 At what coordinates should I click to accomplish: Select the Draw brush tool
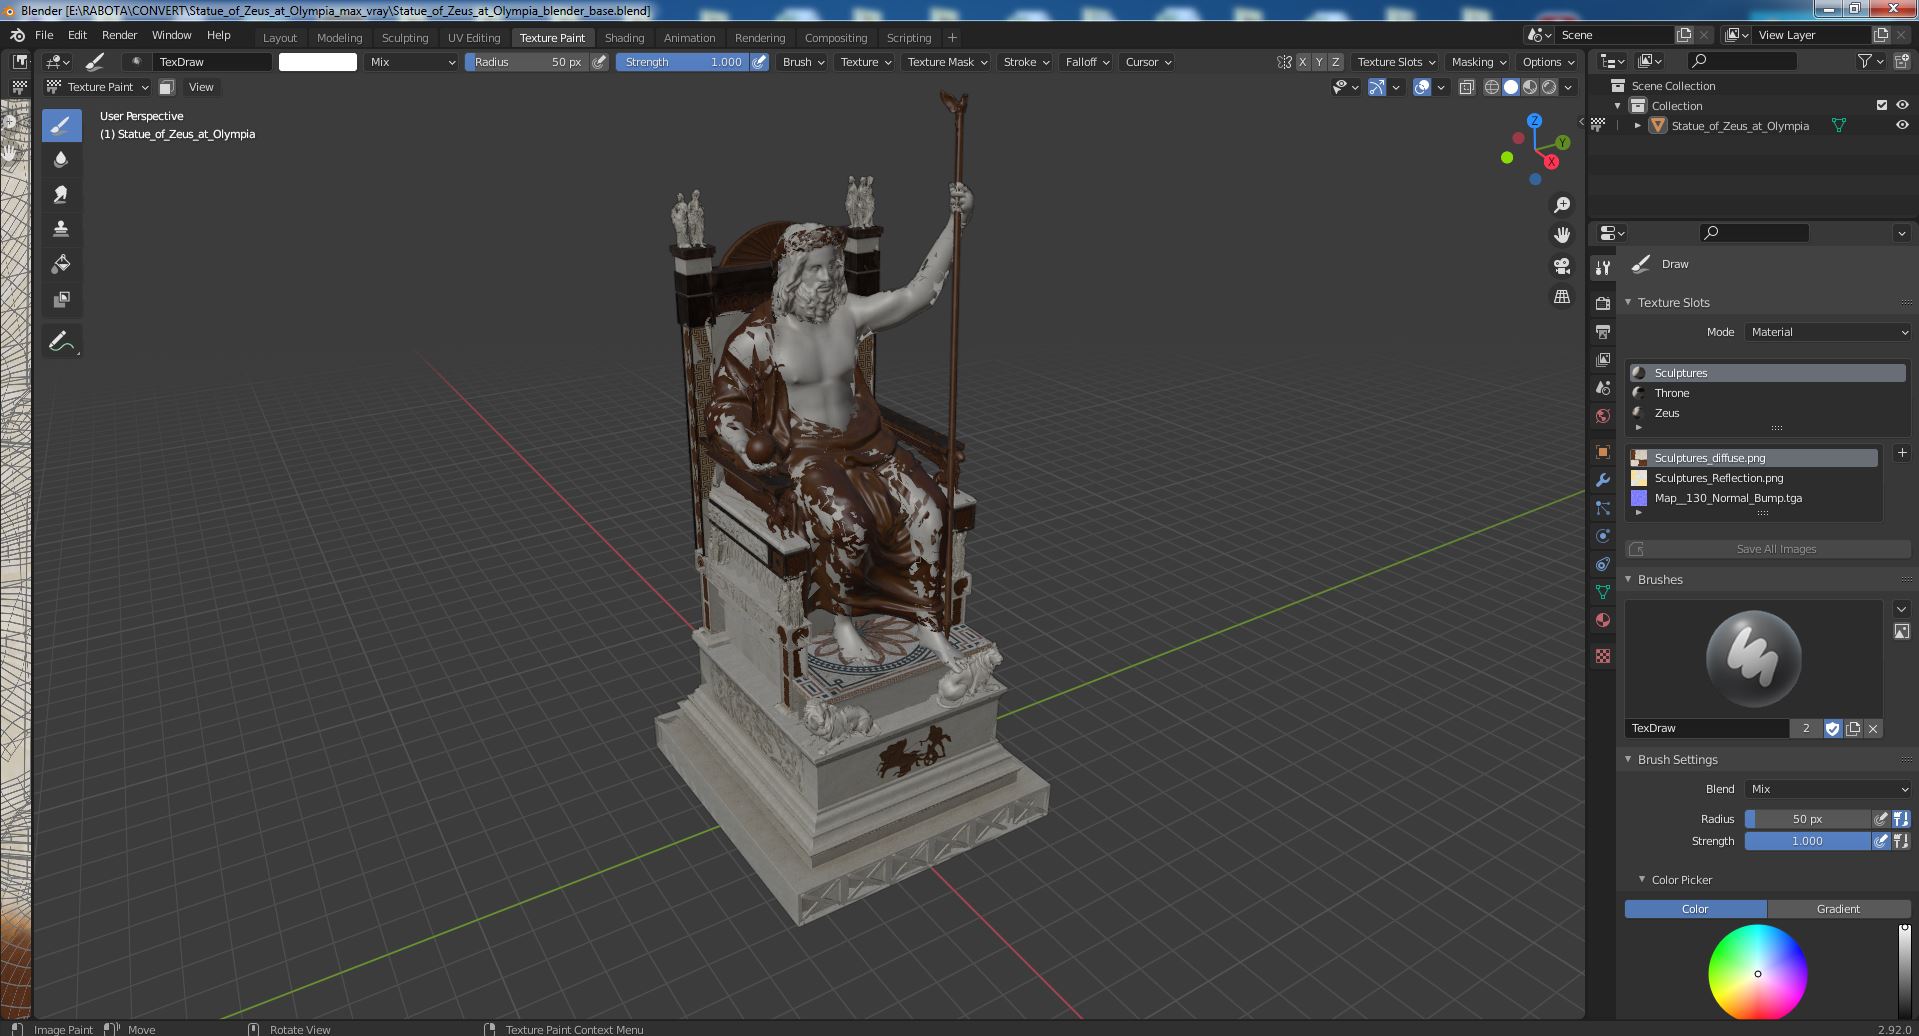(61, 125)
